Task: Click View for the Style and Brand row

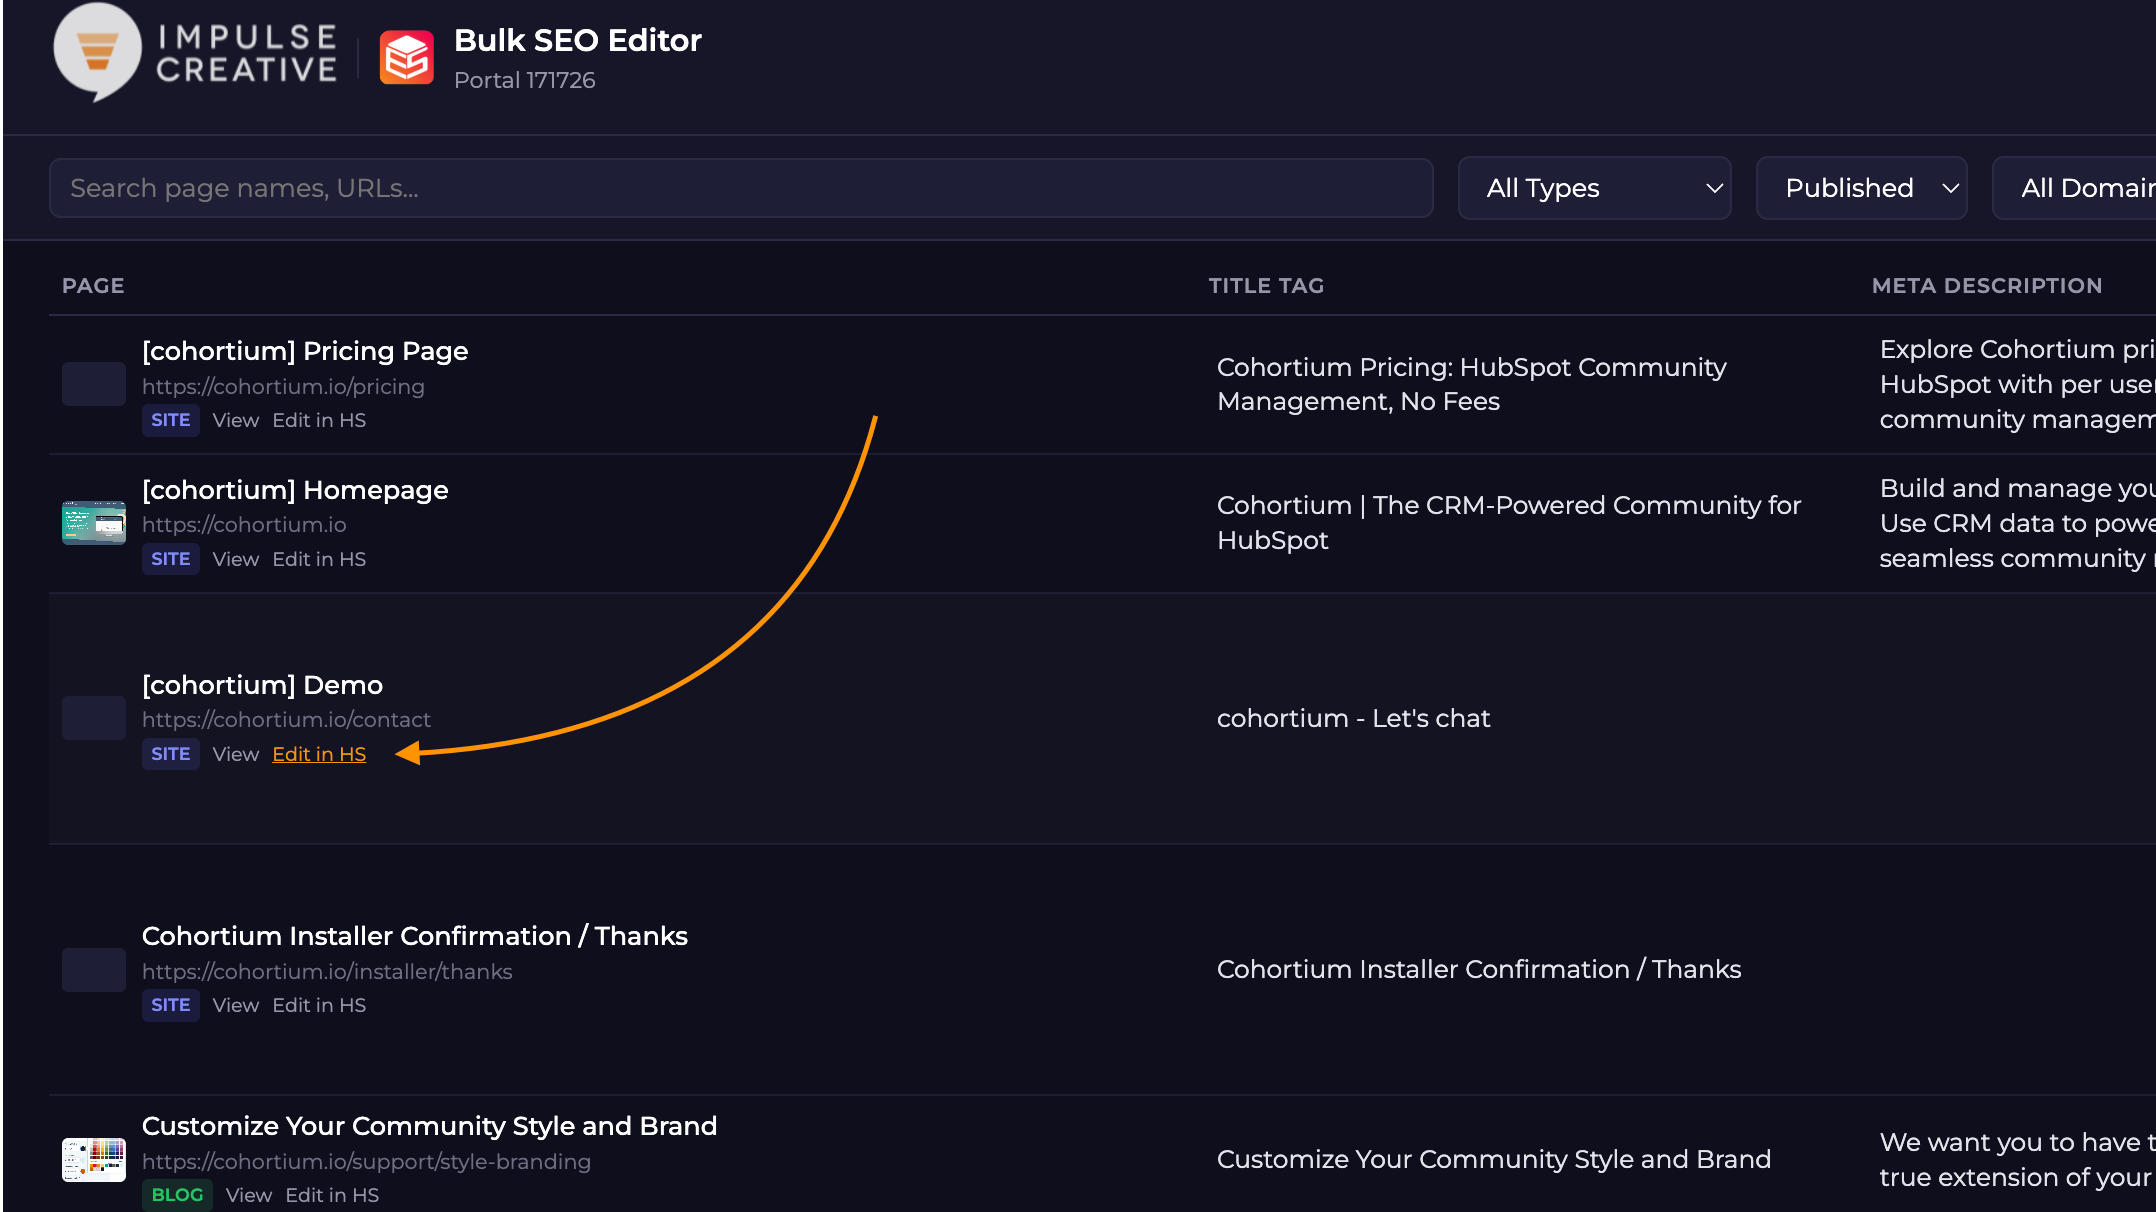Action: click(248, 1196)
